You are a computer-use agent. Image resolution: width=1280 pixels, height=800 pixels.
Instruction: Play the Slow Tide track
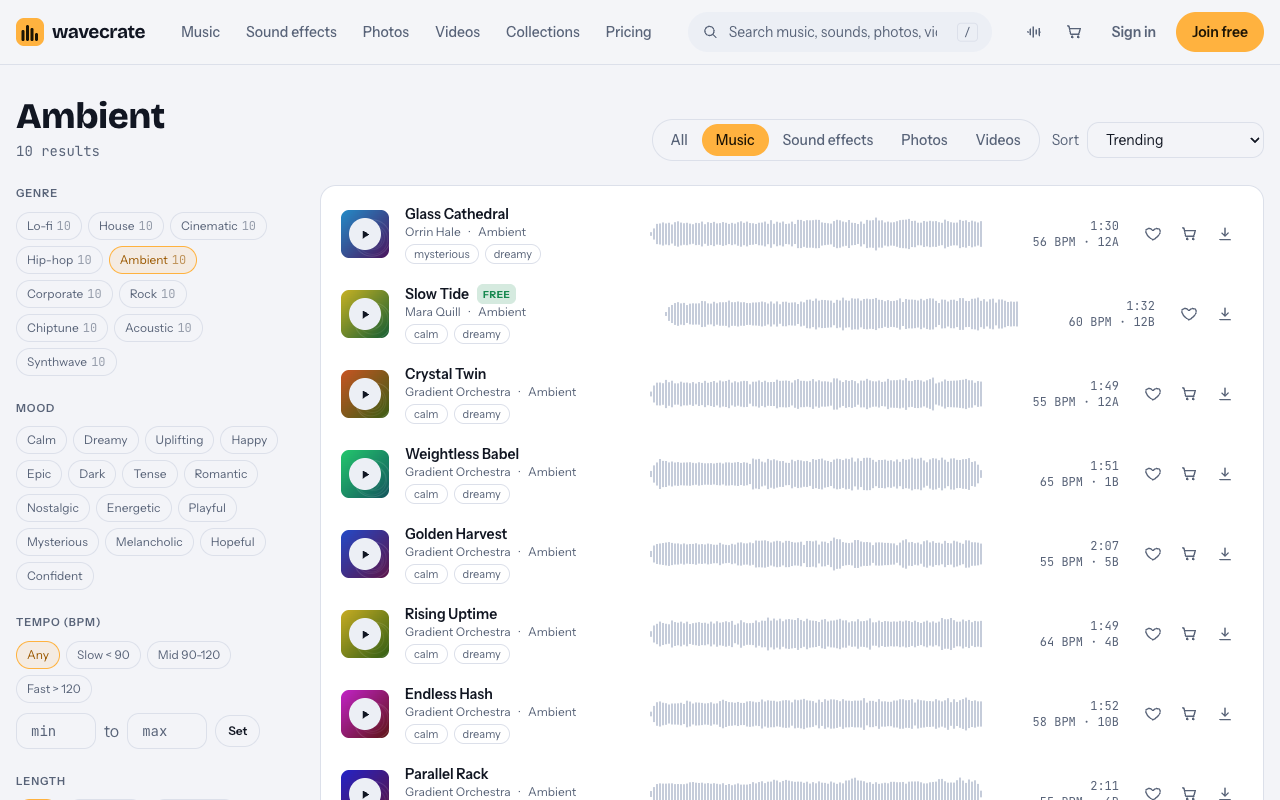click(x=365, y=314)
